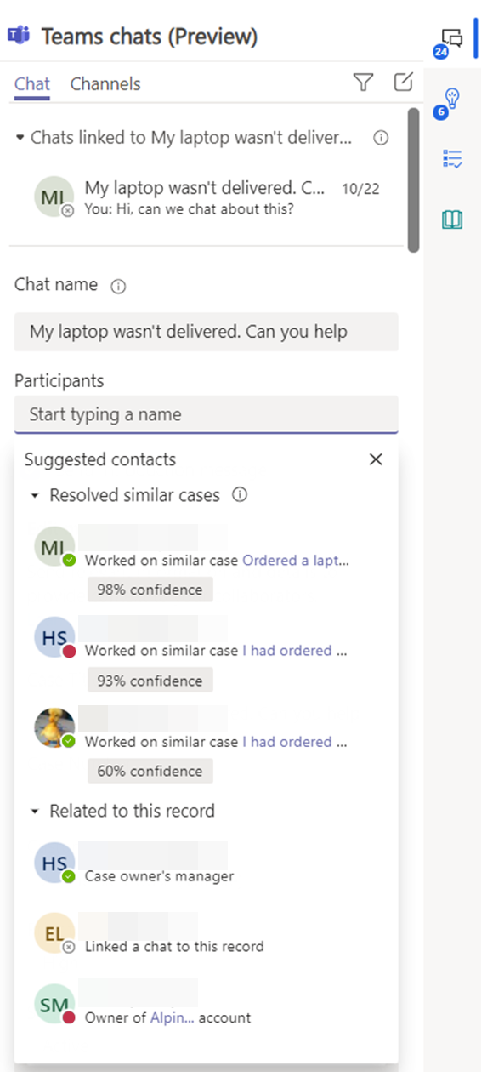Collapse Resolved similar cases section

(36, 496)
